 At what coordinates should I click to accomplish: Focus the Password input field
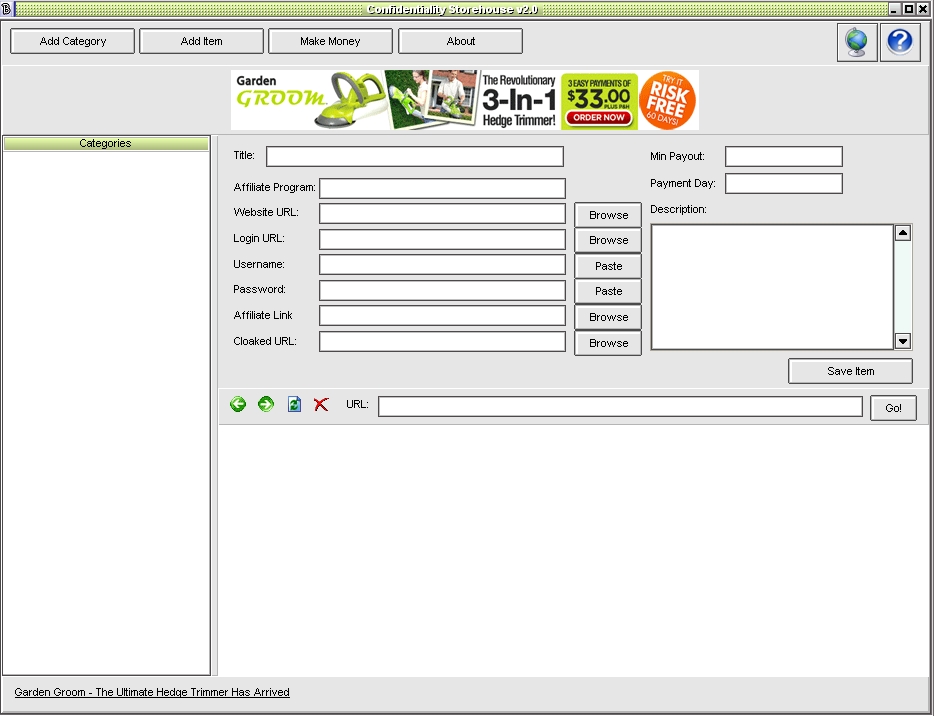tap(442, 291)
